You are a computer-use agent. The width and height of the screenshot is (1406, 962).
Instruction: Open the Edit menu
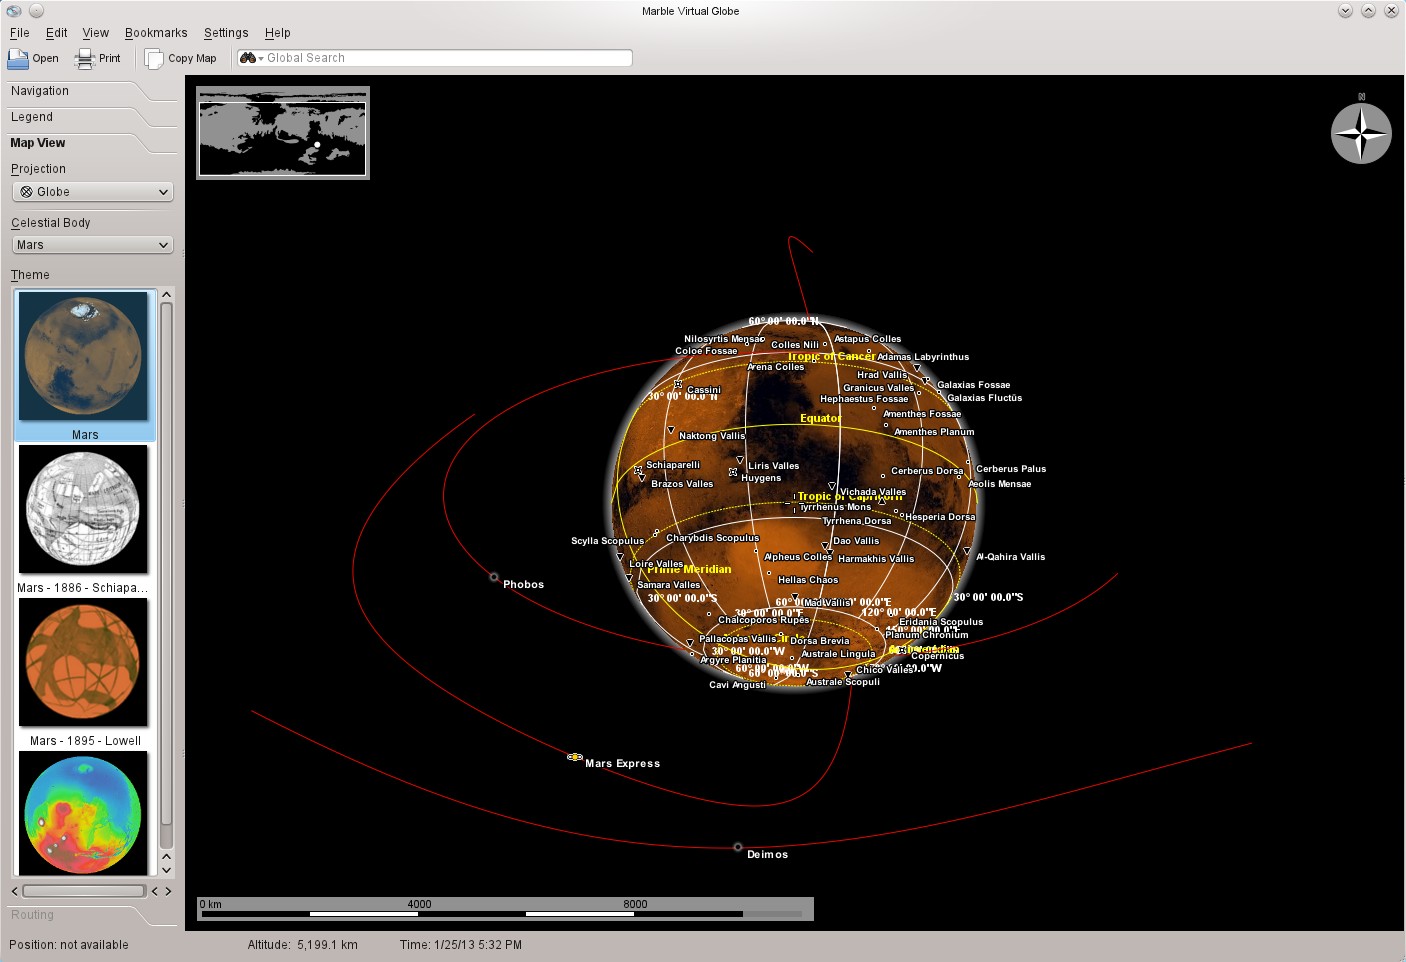(x=57, y=33)
